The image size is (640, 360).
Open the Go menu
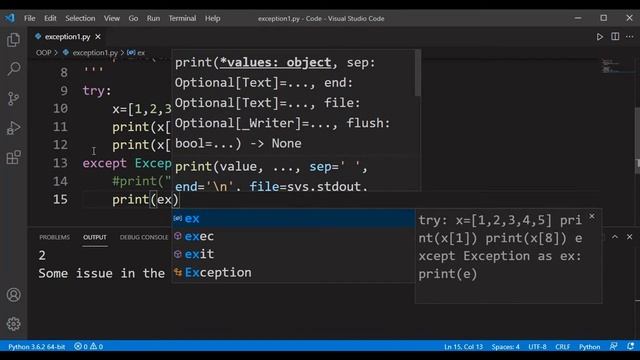[x=133, y=18]
